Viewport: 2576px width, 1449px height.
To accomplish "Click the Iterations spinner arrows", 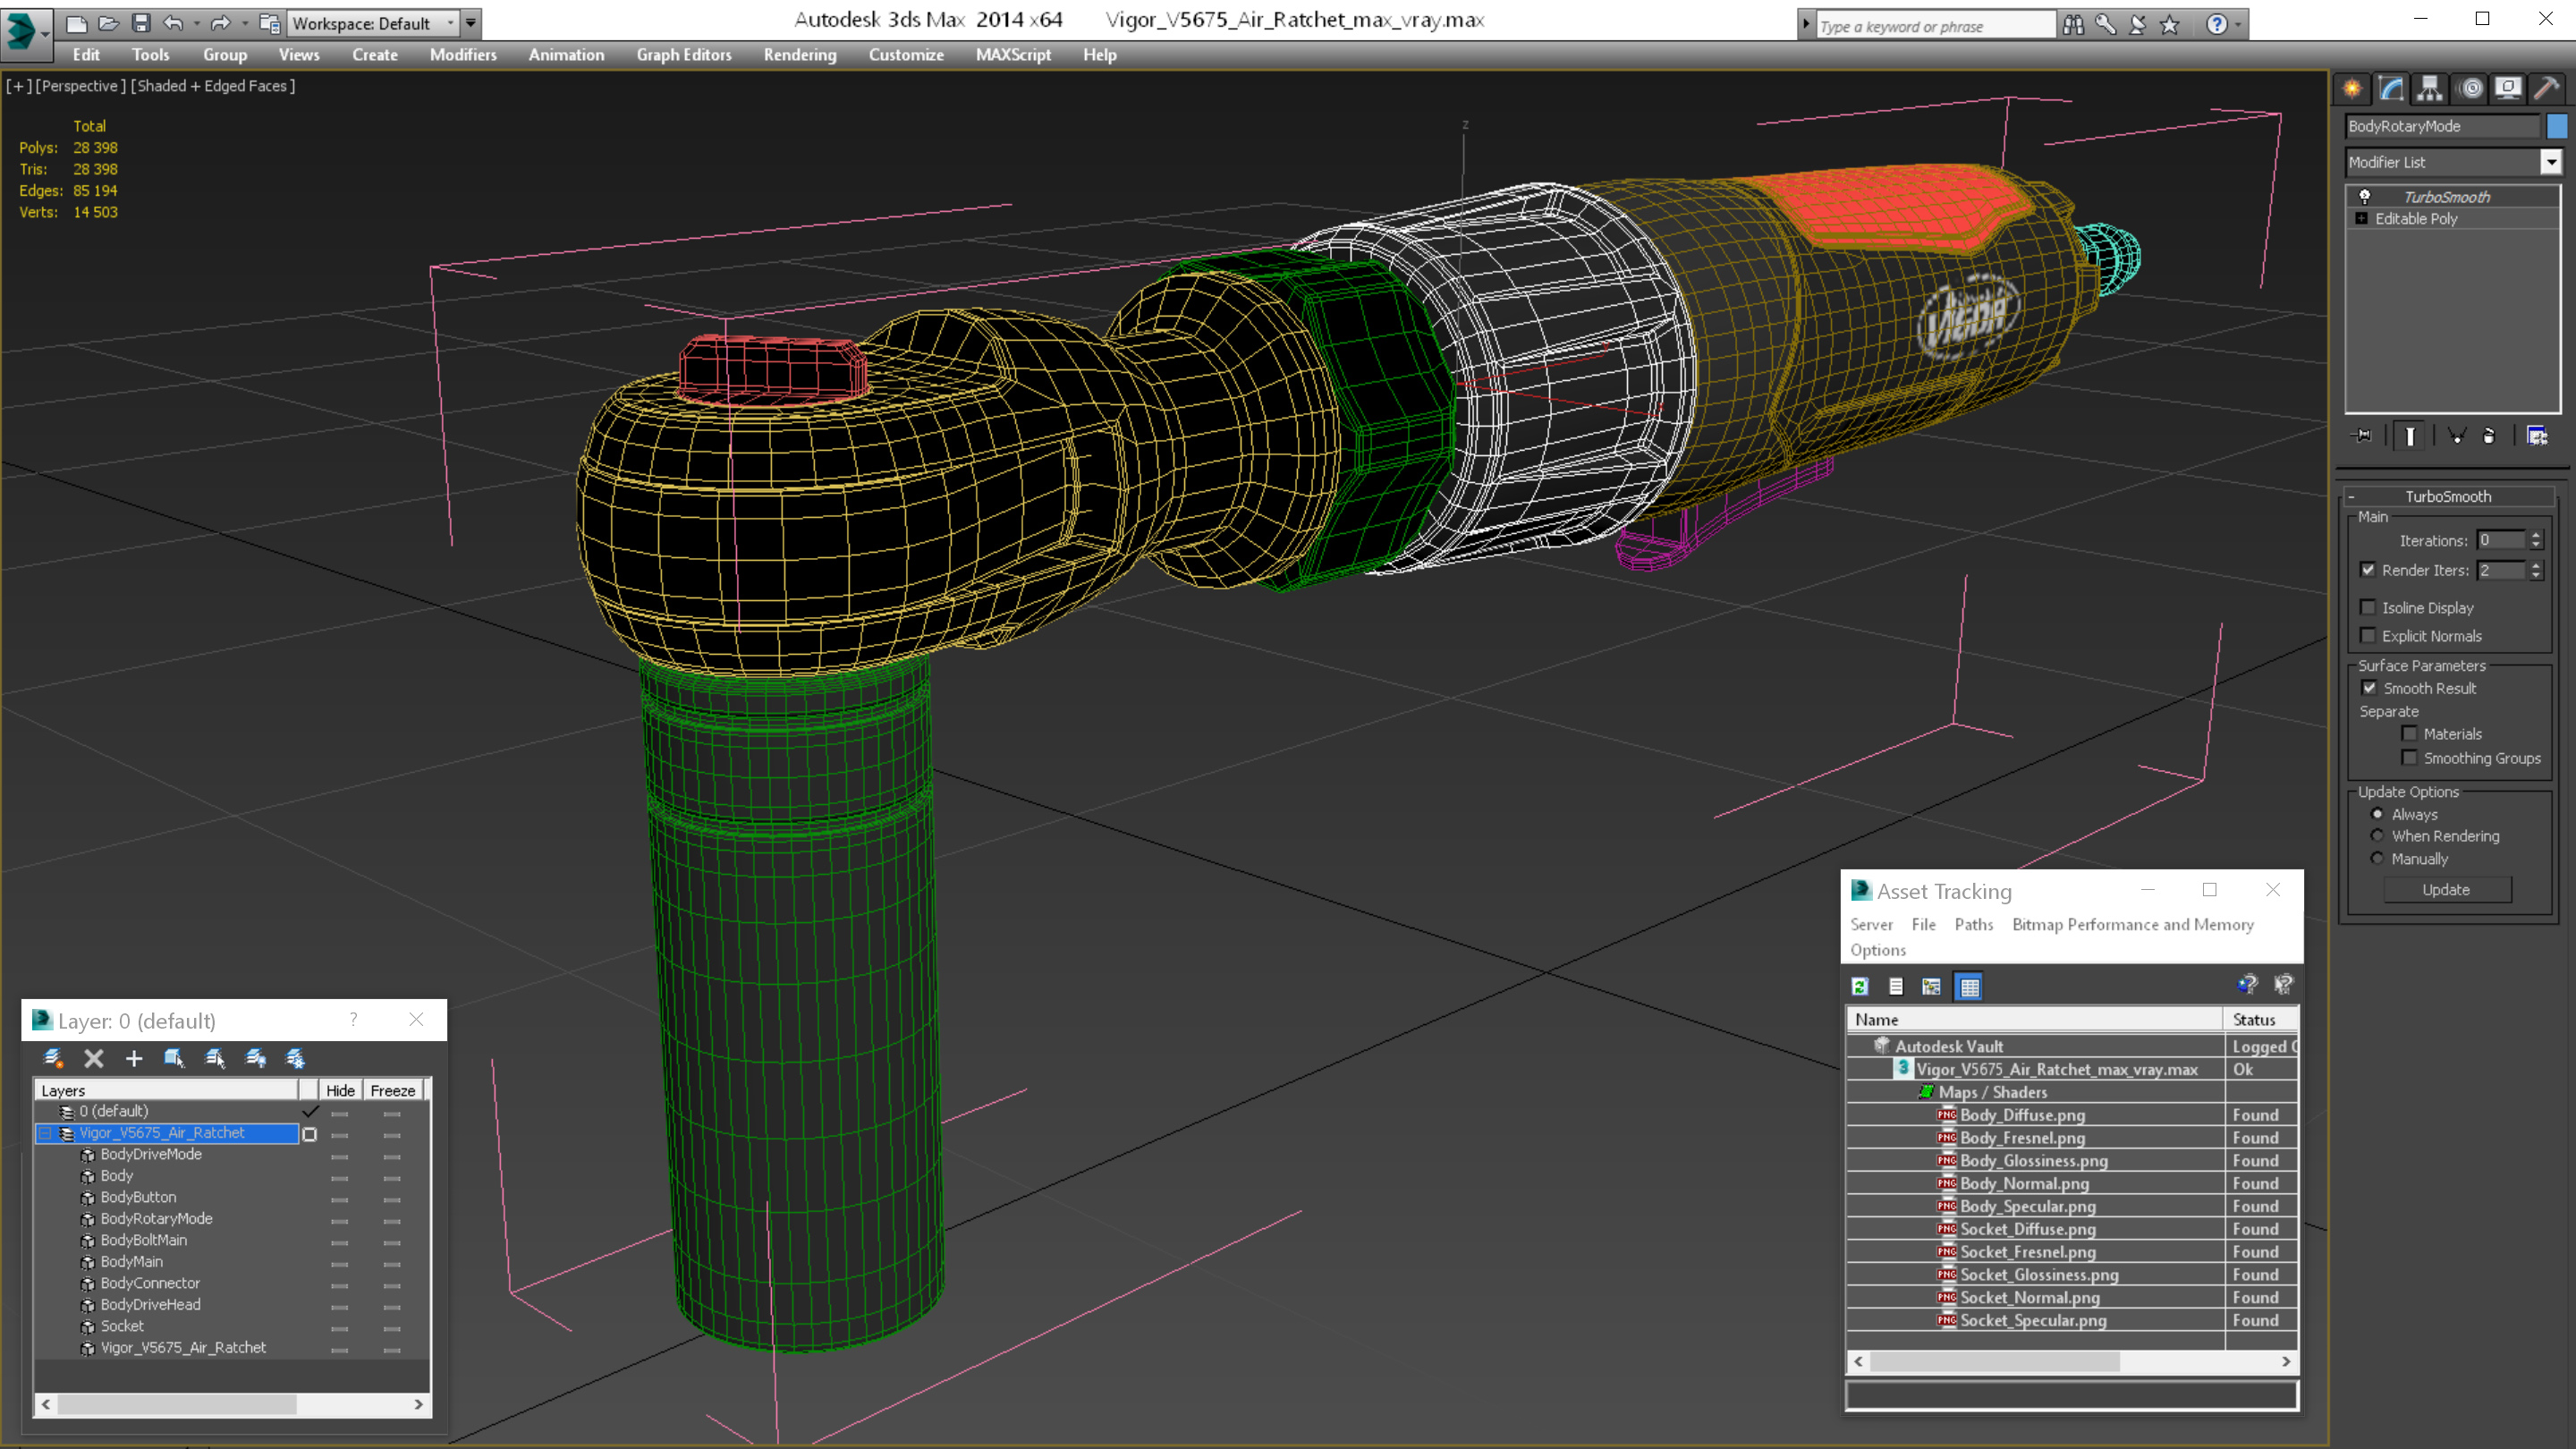I will click(x=2535, y=540).
